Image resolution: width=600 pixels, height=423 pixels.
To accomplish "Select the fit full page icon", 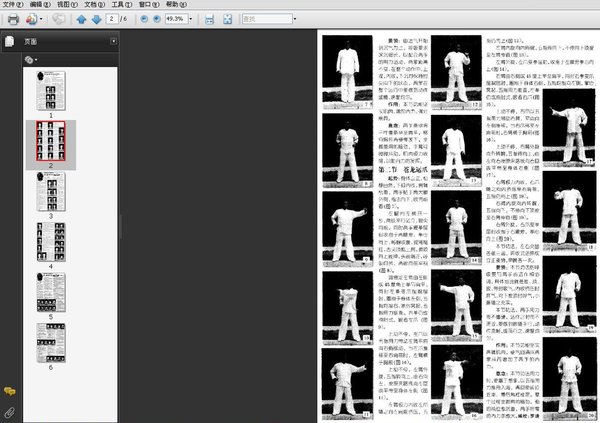I will click(x=228, y=19).
